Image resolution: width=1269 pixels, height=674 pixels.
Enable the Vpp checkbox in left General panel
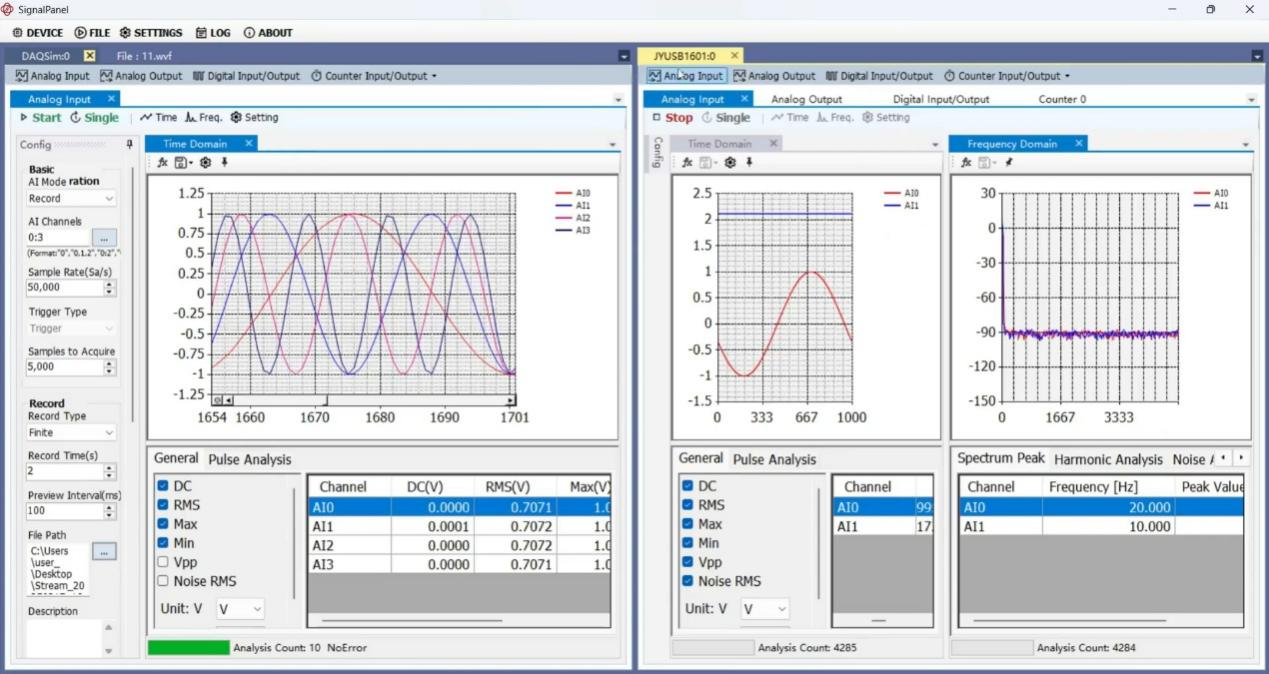[x=163, y=562]
